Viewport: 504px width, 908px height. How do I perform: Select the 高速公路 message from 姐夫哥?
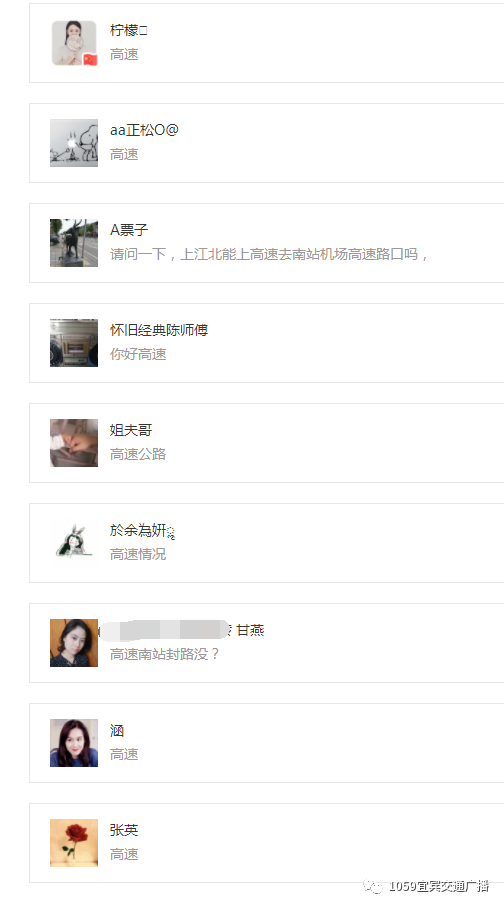pos(138,455)
